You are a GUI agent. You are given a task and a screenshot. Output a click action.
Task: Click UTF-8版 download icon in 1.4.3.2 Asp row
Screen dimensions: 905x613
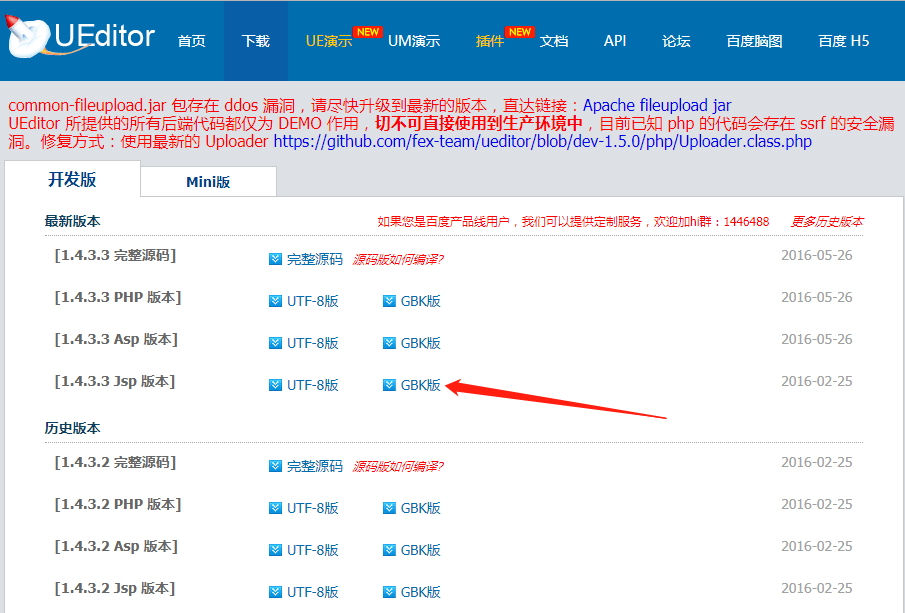pyautogui.click(x=275, y=550)
